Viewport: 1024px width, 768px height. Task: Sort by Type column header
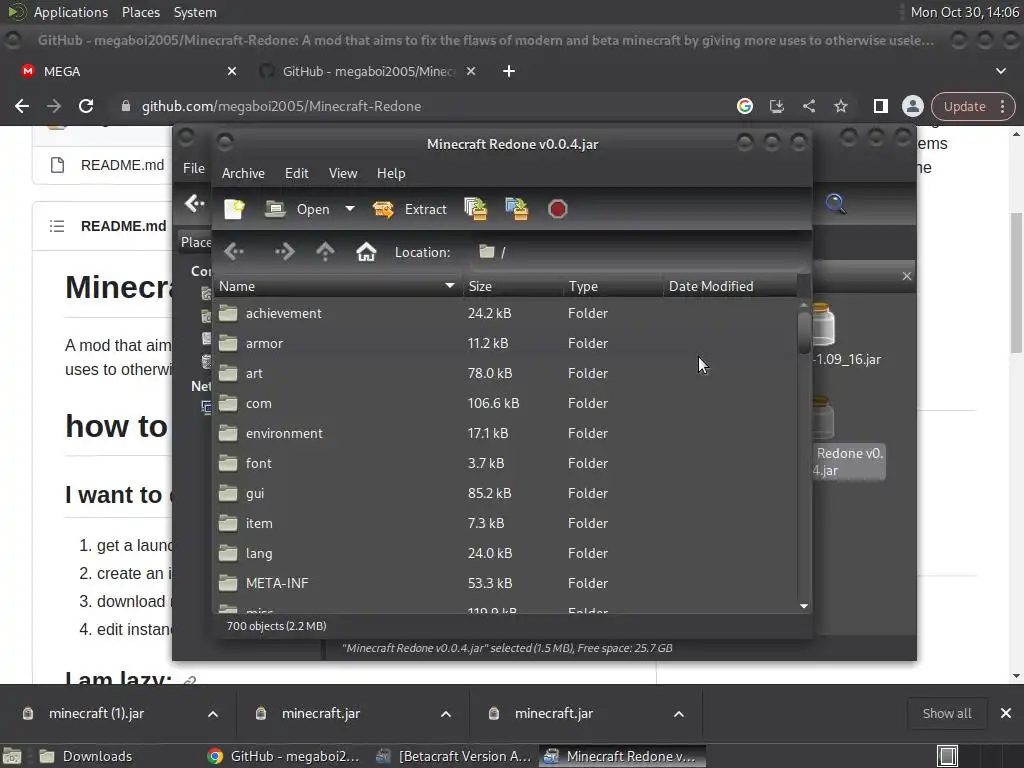coord(613,286)
